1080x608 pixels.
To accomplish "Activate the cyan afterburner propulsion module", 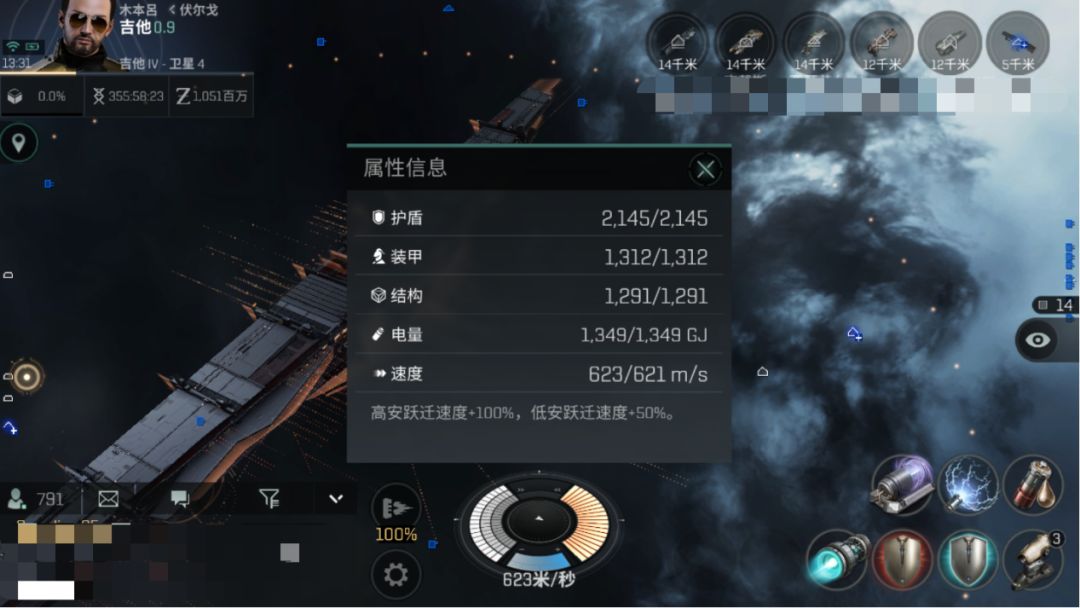I will 836,560.
